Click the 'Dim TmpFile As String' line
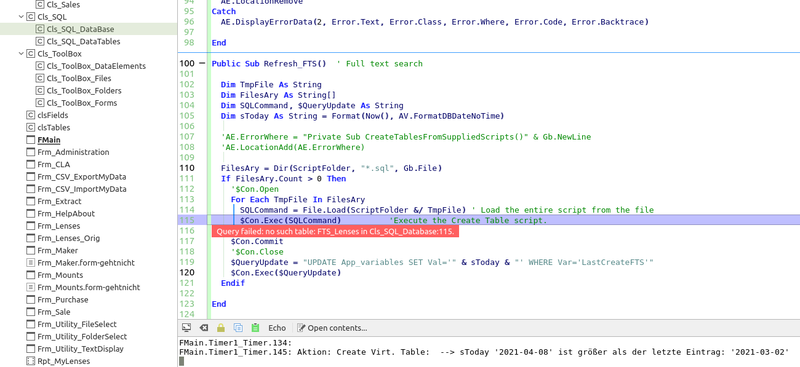This screenshot has width=800, height=367. click(271, 85)
